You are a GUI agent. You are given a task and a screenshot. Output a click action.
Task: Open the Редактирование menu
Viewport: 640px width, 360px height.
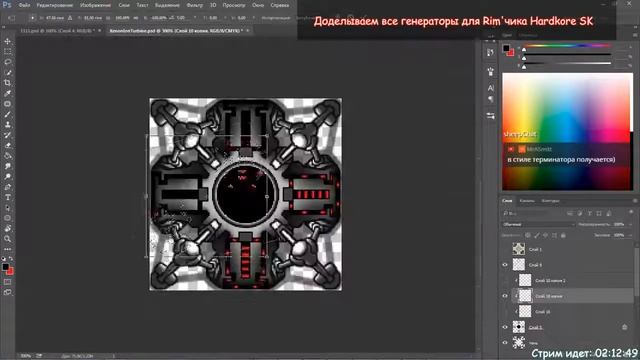click(55, 5)
